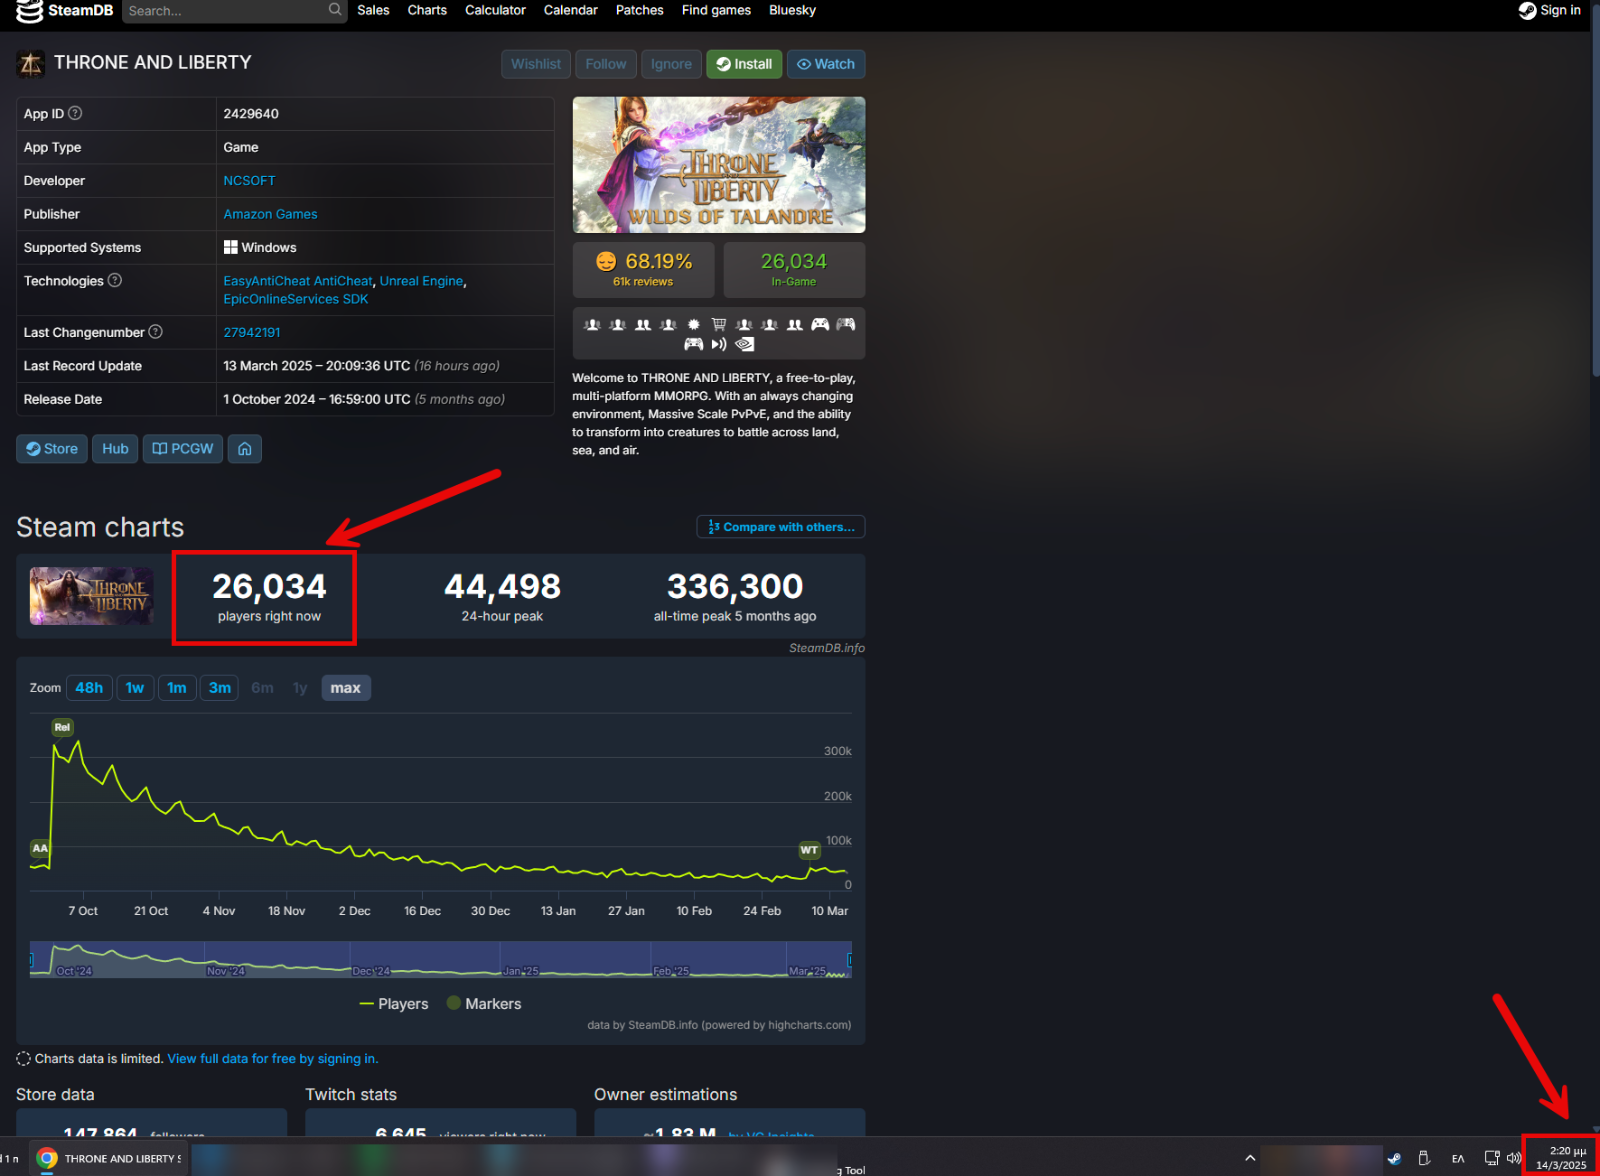The width and height of the screenshot is (1600, 1176).
Task: Click the controller icon in second feature row
Action: (x=693, y=344)
